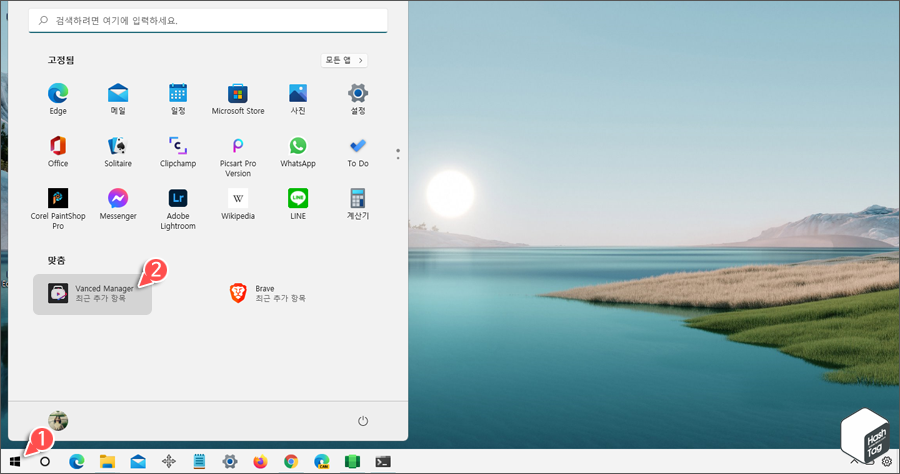The height and width of the screenshot is (474, 900).
Task: Open File Explorer from the taskbar
Action: tap(107, 461)
